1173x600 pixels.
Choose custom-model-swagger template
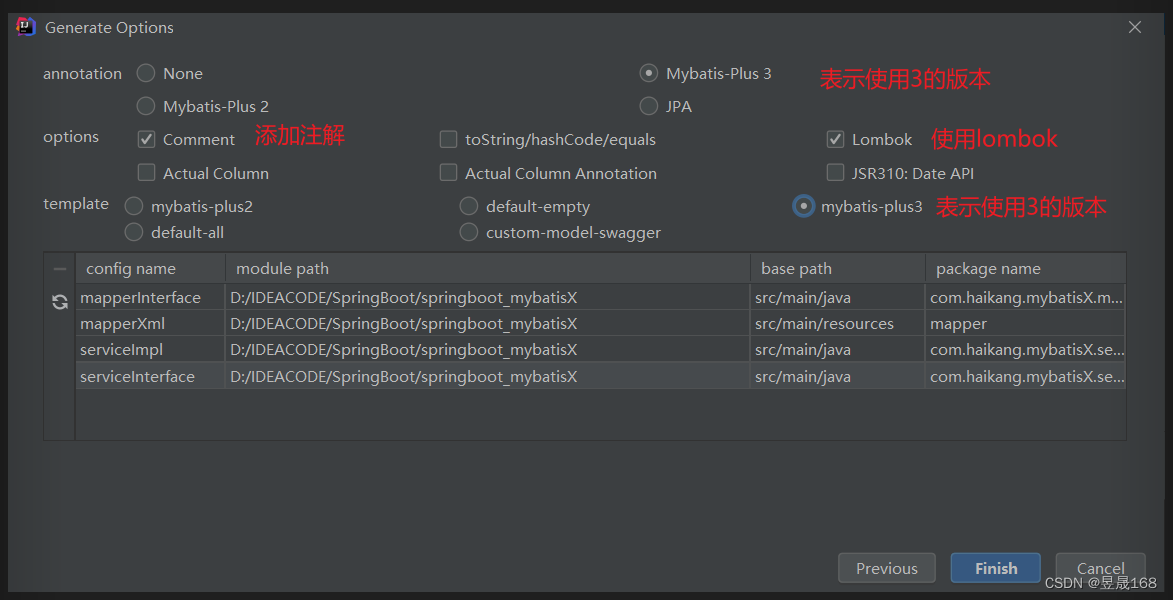click(x=469, y=233)
